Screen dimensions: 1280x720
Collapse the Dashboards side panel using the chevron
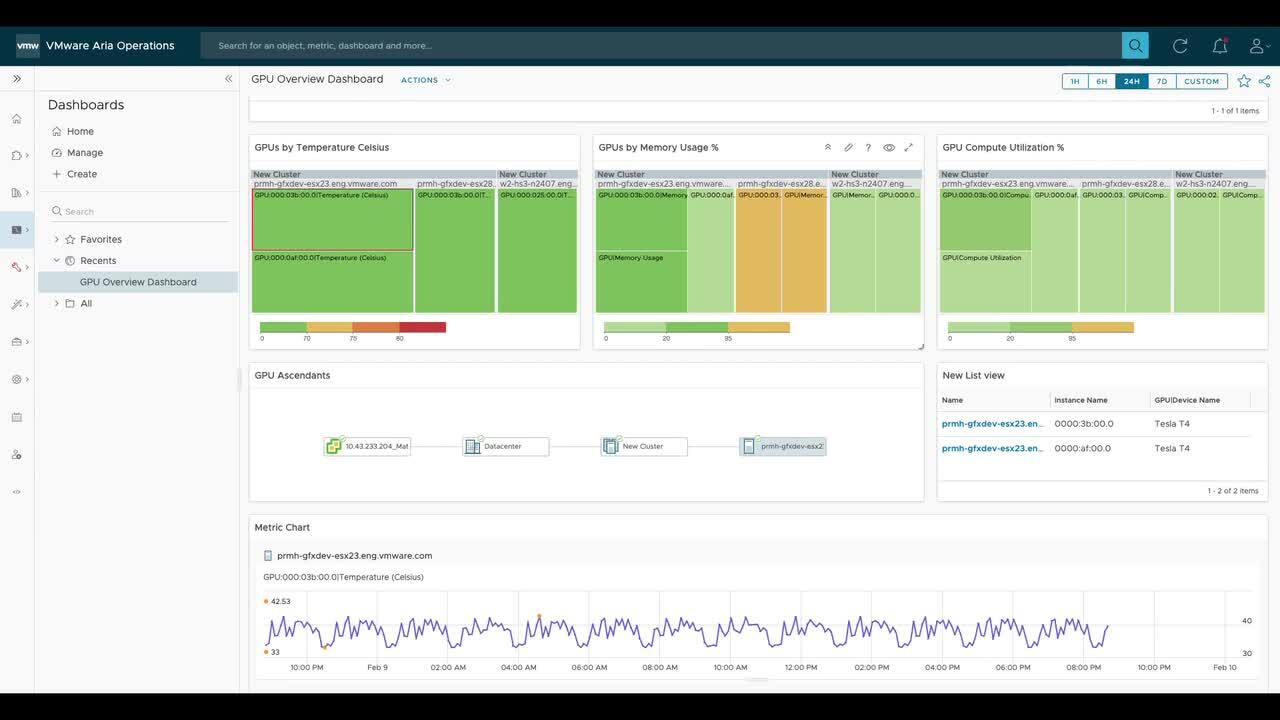point(228,78)
